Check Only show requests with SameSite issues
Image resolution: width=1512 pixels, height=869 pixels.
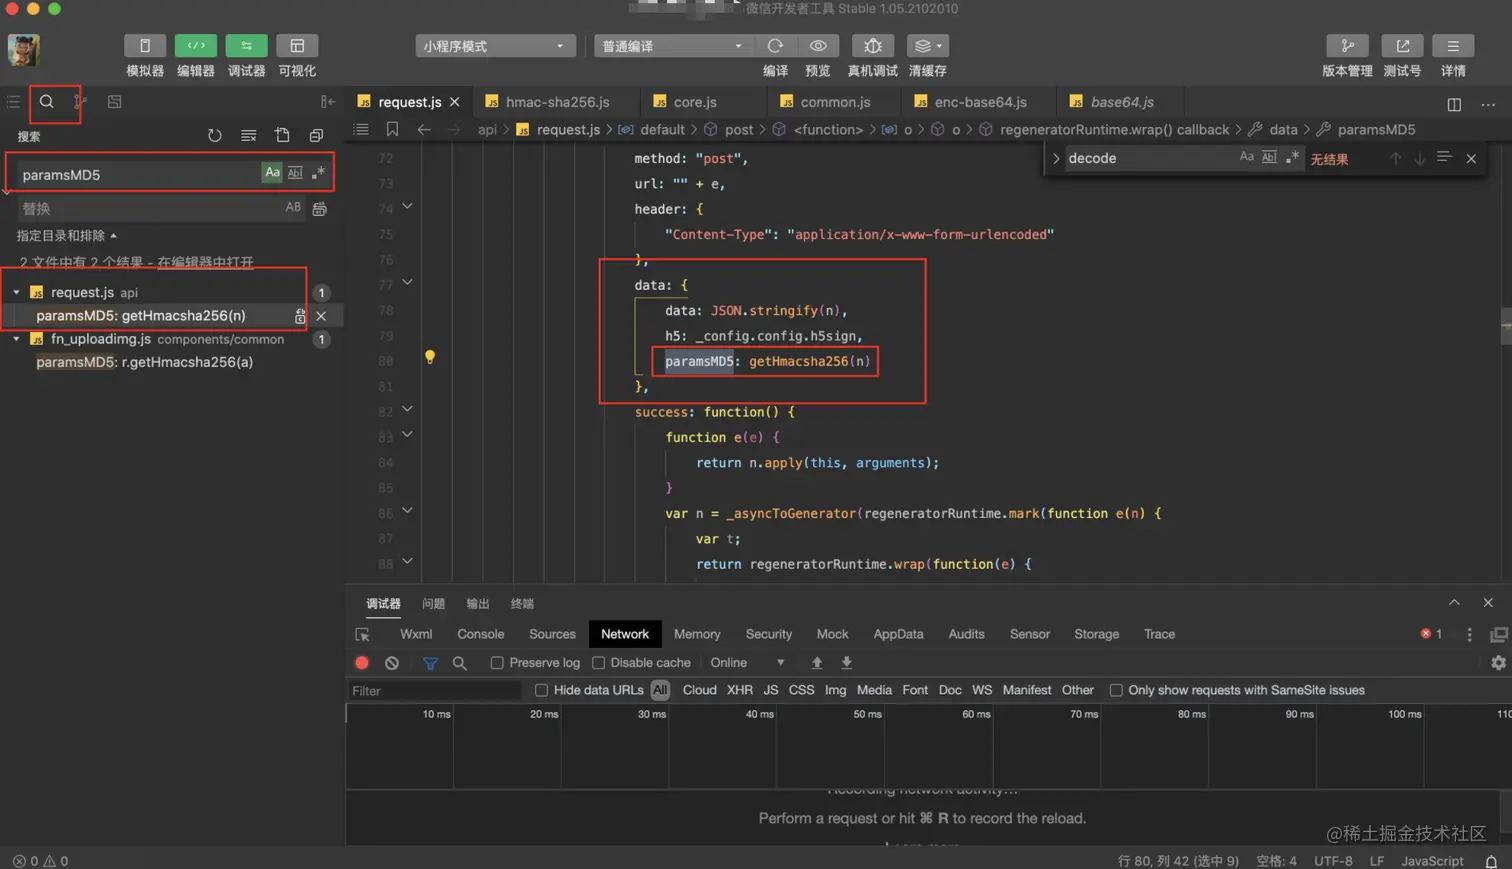[x=1116, y=690]
